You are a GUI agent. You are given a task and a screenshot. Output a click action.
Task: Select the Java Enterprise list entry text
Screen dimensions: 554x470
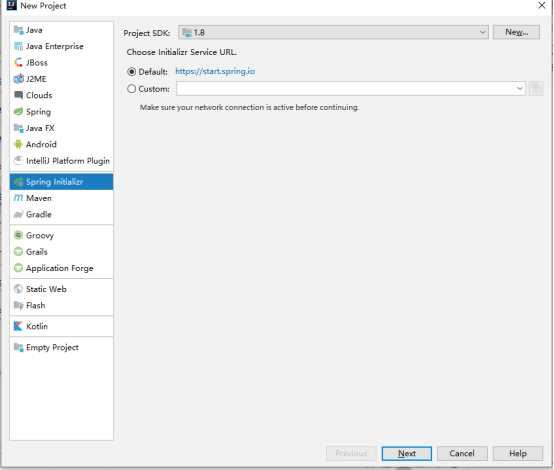[55, 46]
